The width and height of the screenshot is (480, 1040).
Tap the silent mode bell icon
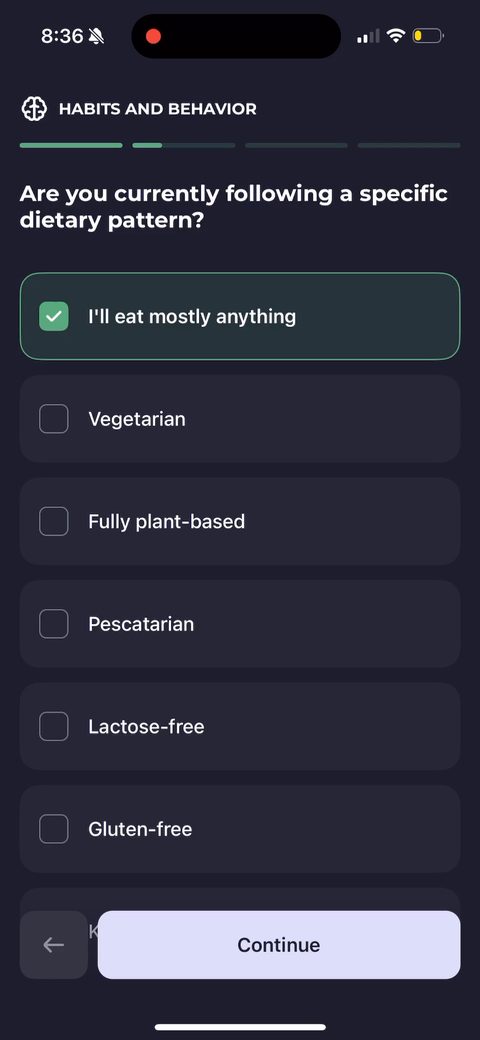click(97, 36)
